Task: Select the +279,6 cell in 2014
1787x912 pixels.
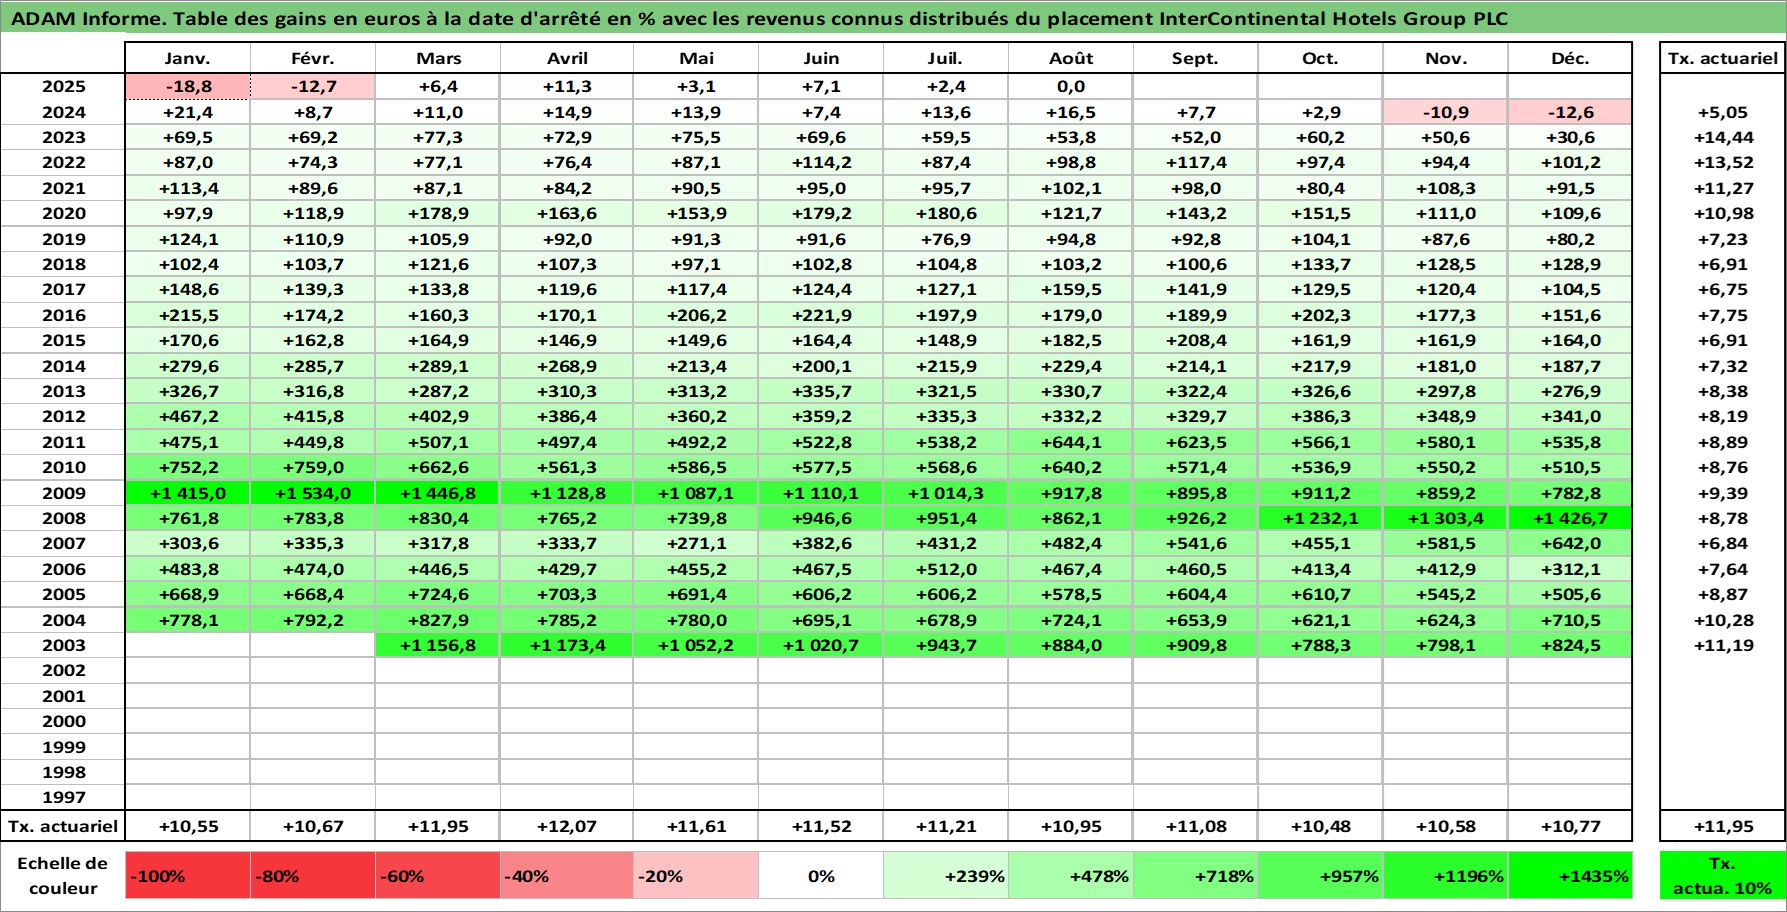Action: pos(187,366)
